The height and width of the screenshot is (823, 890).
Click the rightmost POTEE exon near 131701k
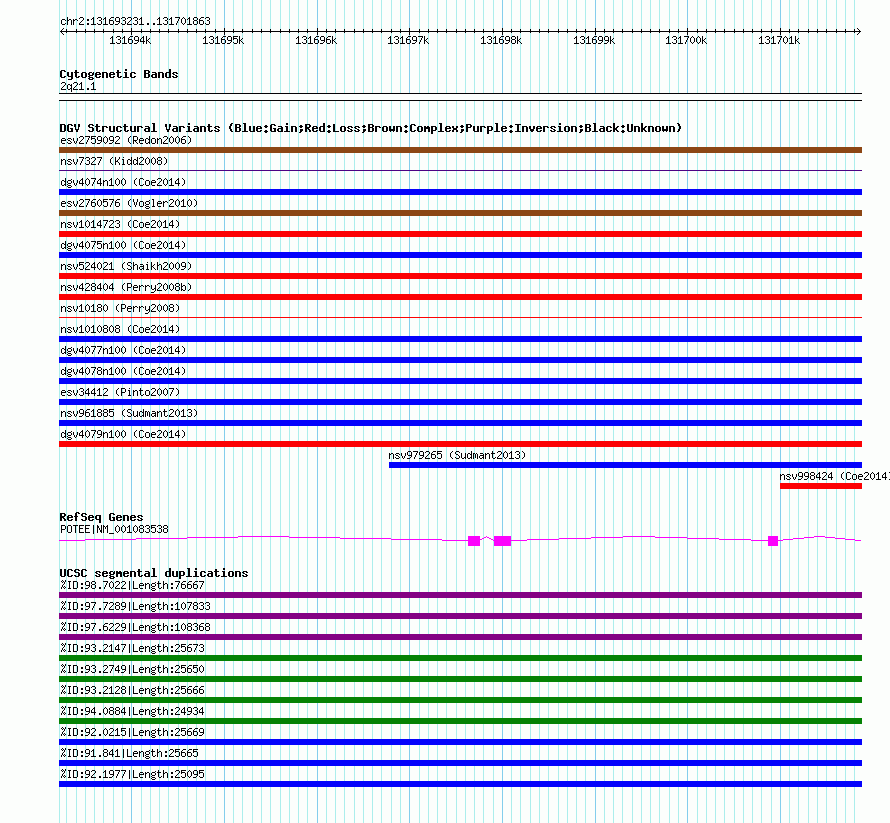point(773,541)
